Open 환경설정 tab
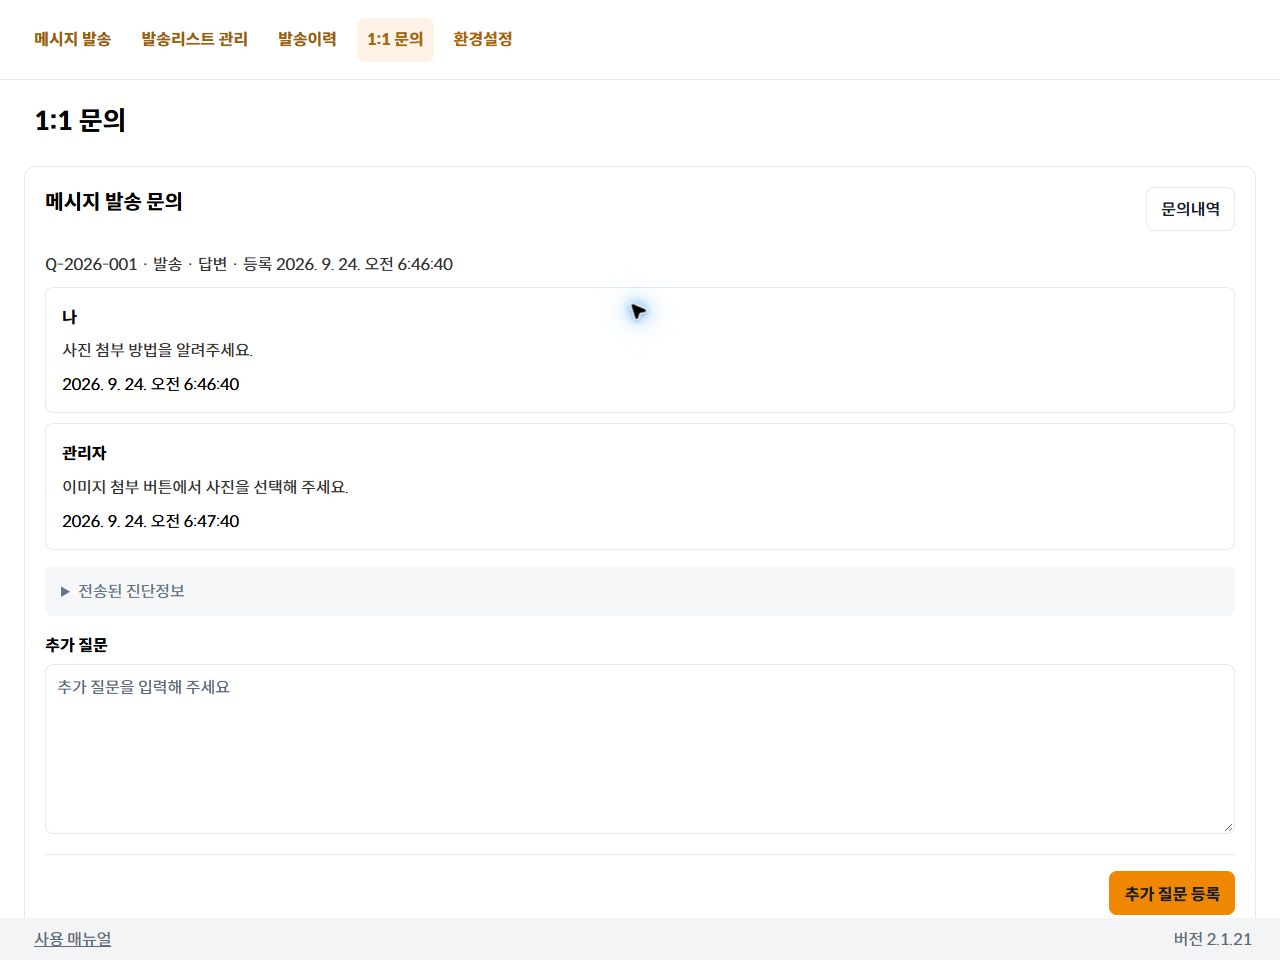This screenshot has width=1280, height=960. pos(483,39)
